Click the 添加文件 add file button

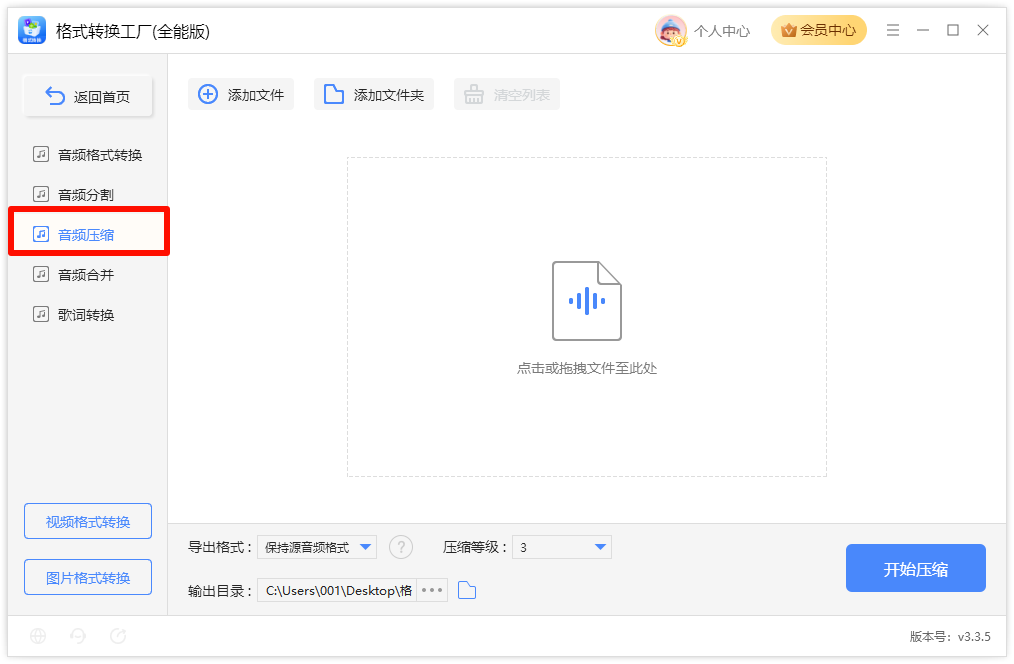241,94
